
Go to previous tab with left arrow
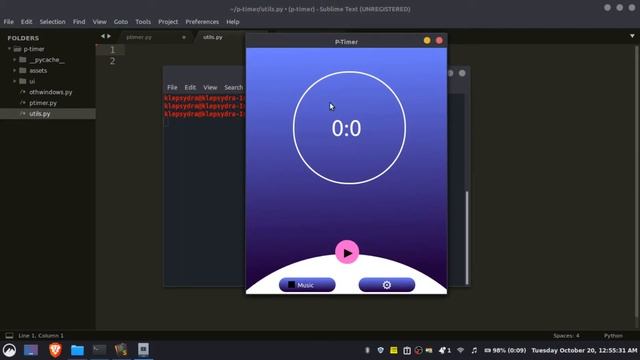(x=102, y=36)
